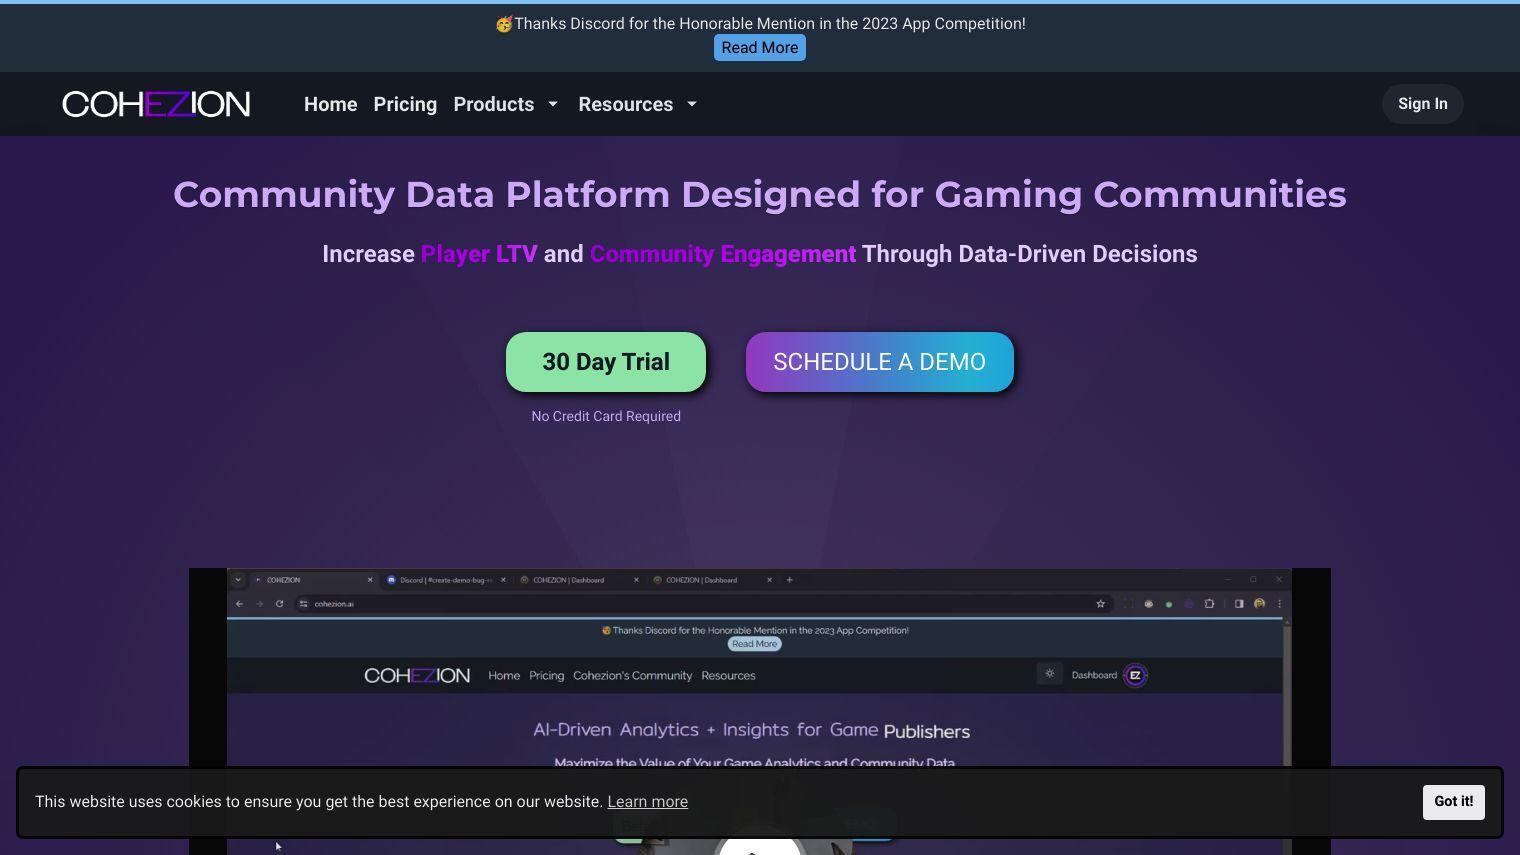Image resolution: width=1520 pixels, height=855 pixels.
Task: Click the 'Community Engagement' highlighted text
Action: 723,254
